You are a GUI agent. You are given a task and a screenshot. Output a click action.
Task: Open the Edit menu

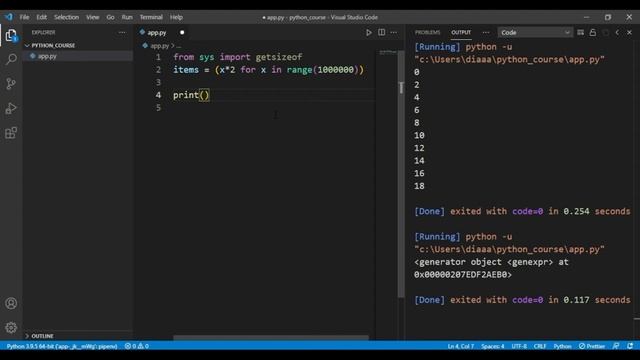(x=42, y=17)
